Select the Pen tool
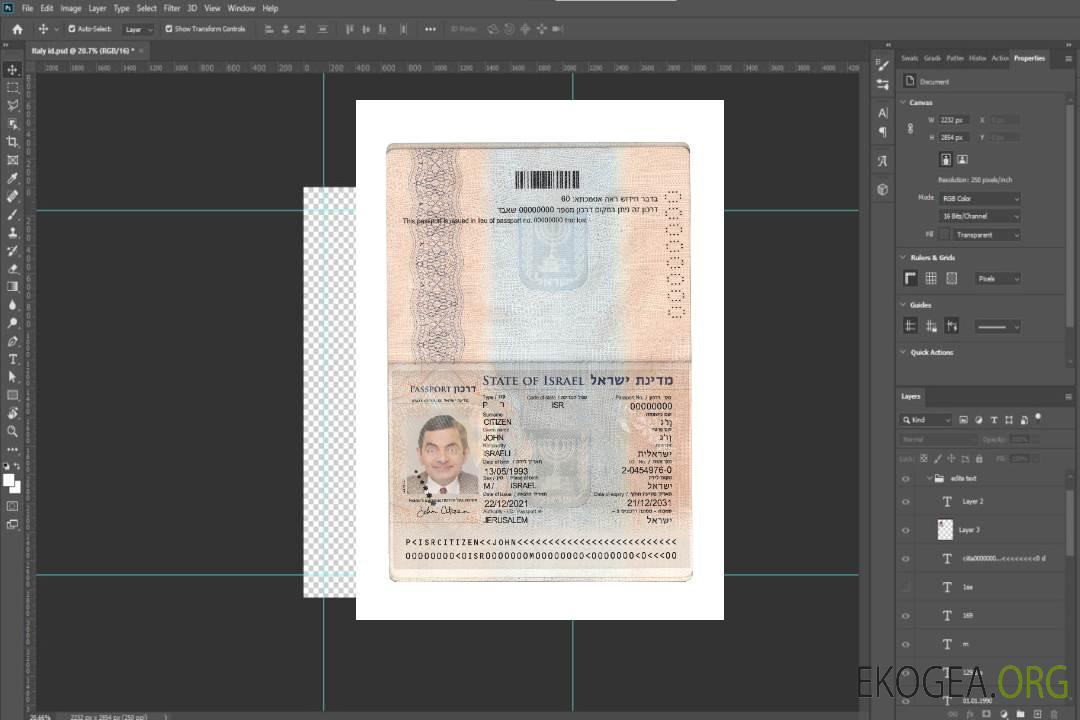 tap(12, 341)
